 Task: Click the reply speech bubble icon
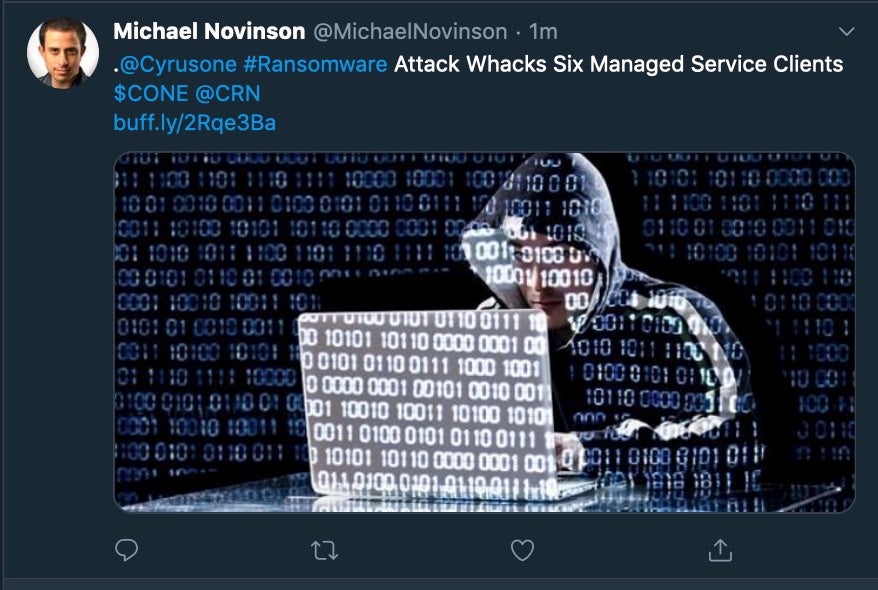click(126, 550)
